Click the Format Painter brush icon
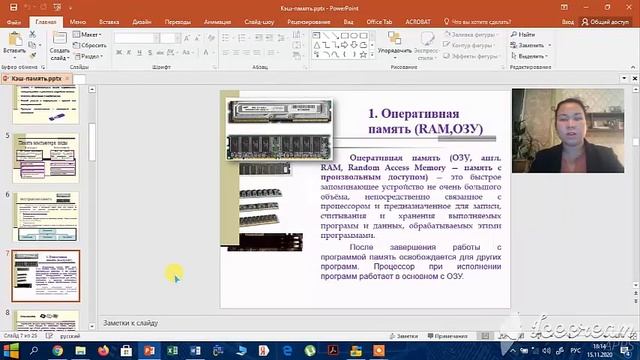Image resolution: width=640 pixels, height=360 pixels. (x=33, y=56)
